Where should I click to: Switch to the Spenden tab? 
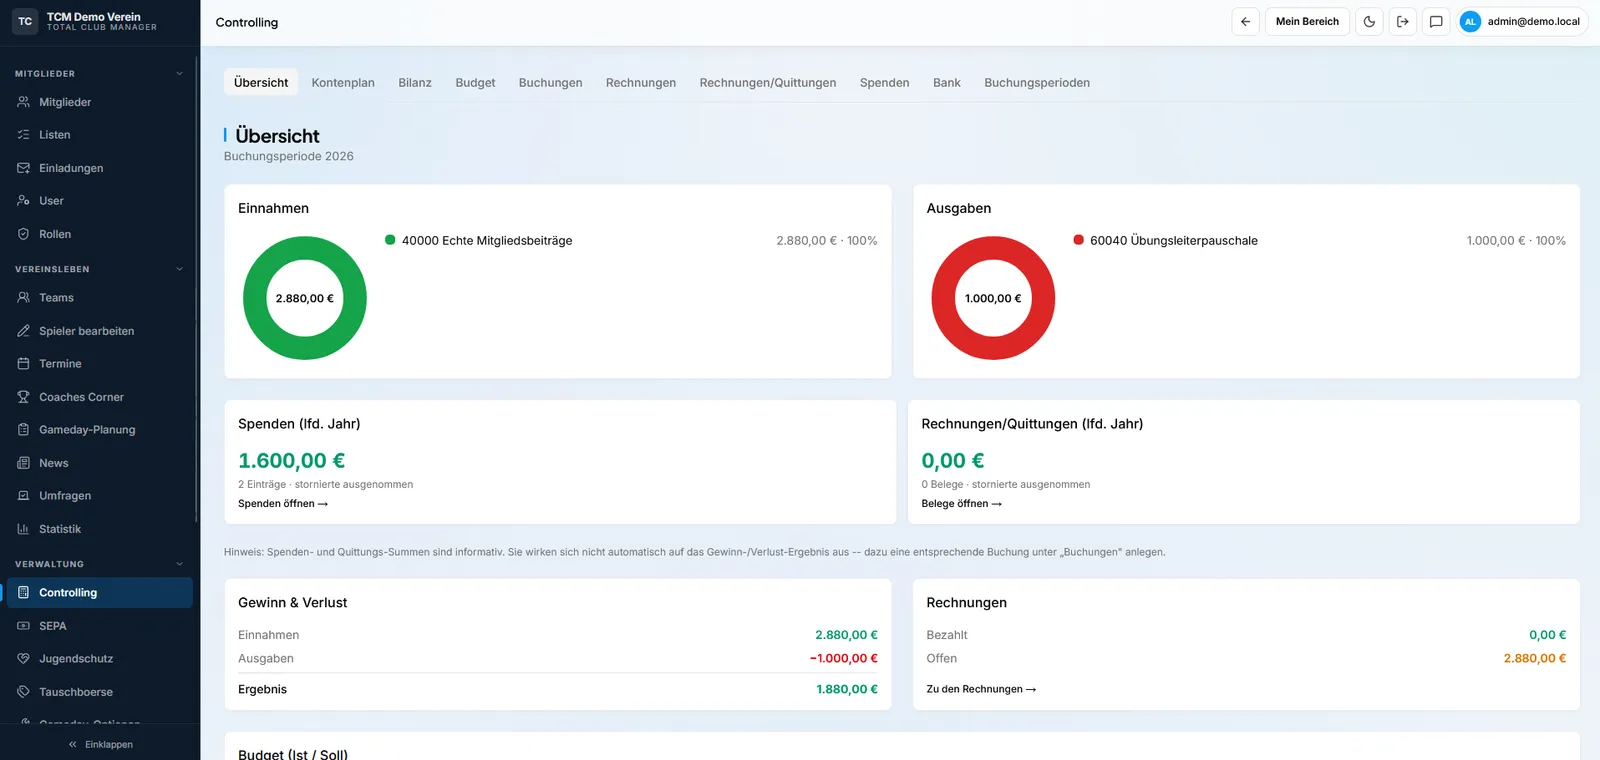885,83
